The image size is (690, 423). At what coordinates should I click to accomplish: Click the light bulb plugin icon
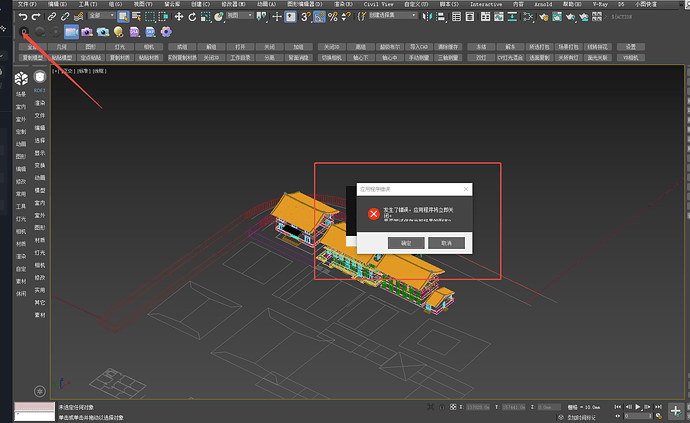[118, 32]
